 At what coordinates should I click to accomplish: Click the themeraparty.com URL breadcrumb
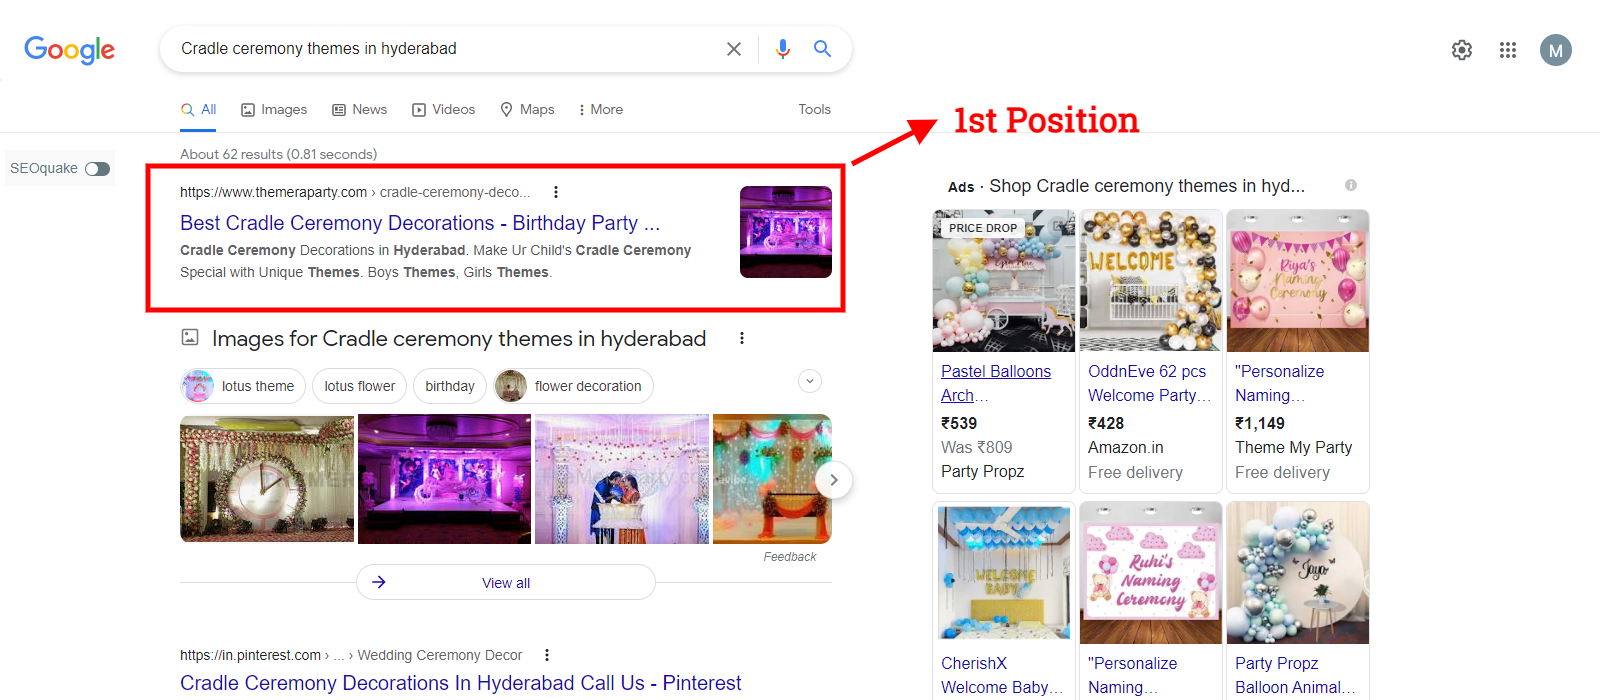tap(355, 192)
